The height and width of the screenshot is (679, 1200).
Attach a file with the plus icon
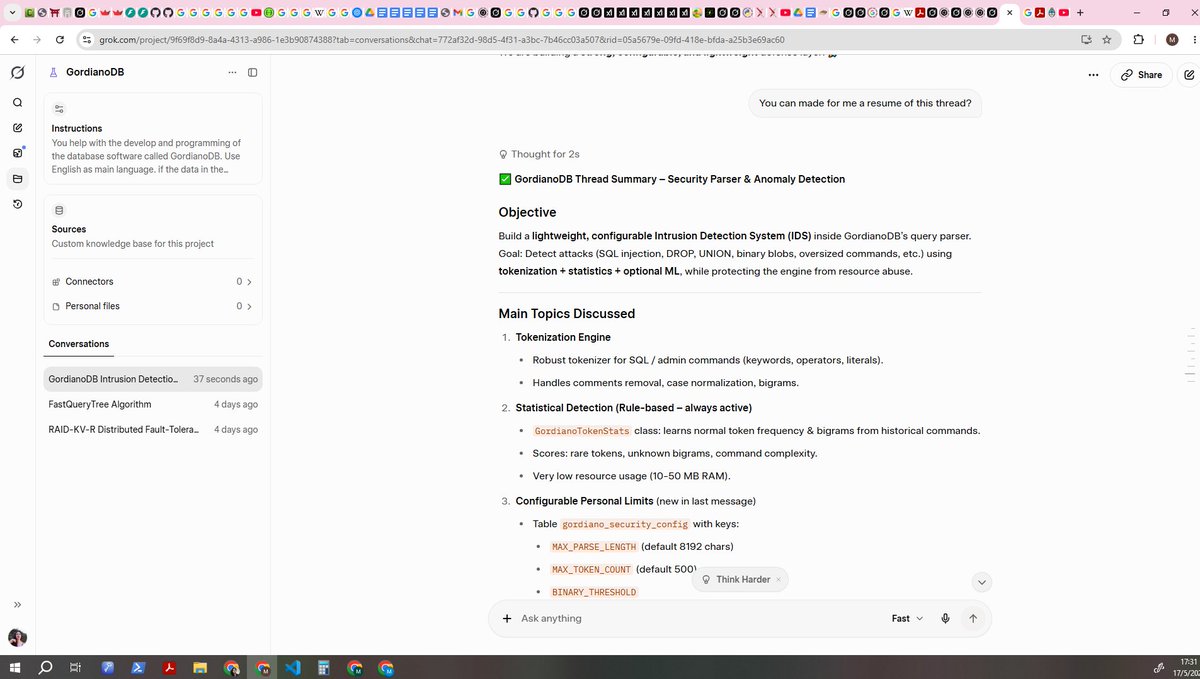[507, 619]
